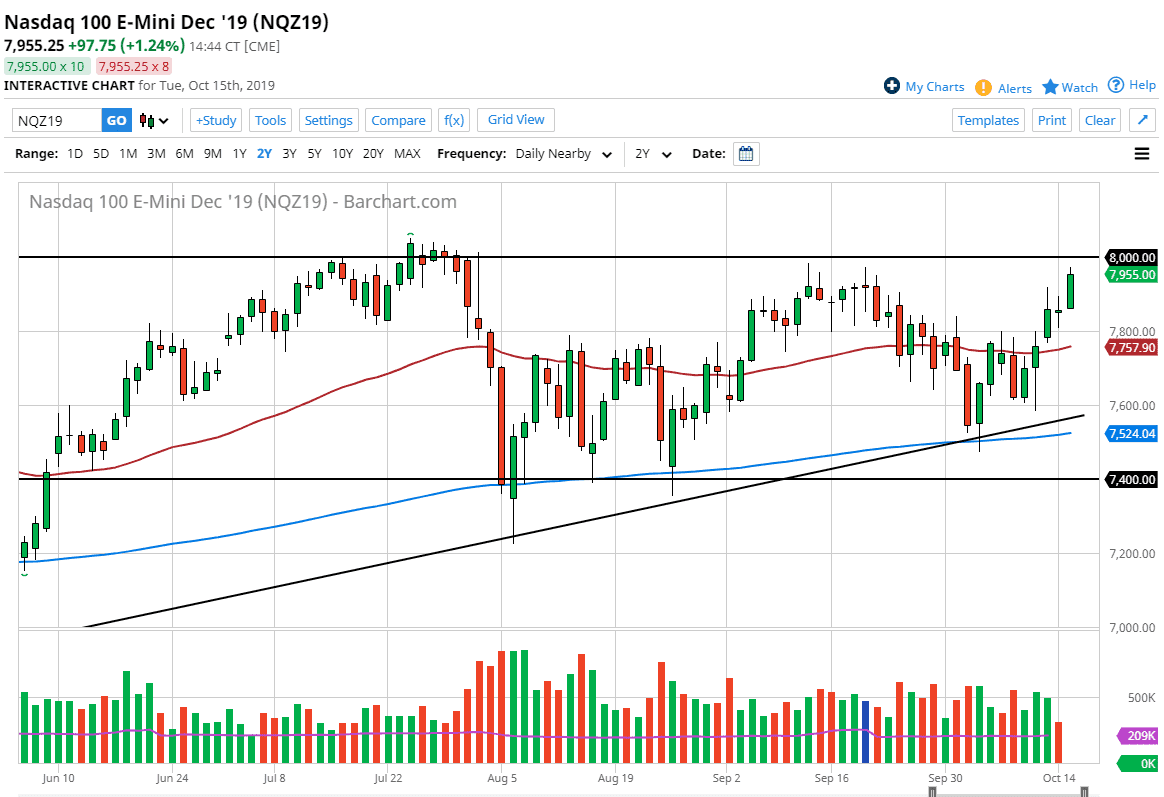Click the Grid View button
This screenshot has height=797, width=1164.
point(516,120)
